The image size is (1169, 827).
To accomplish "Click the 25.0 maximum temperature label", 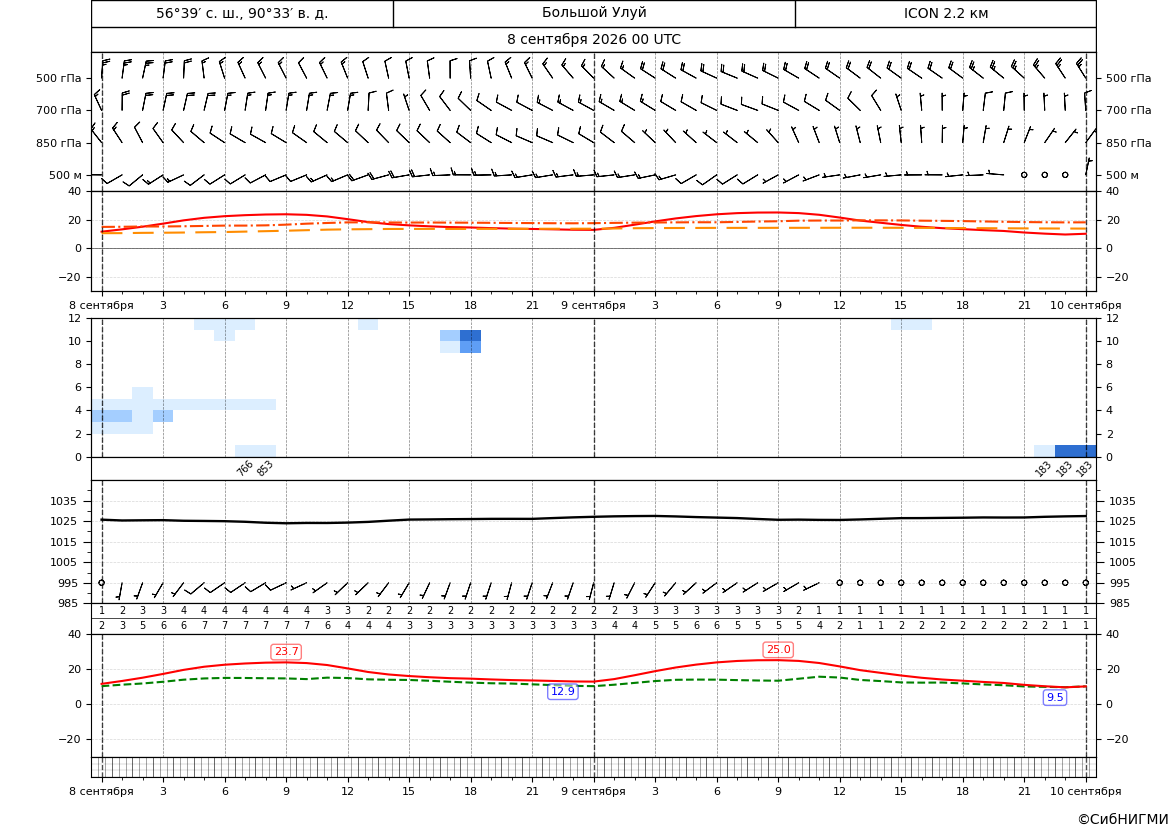I will [x=778, y=650].
